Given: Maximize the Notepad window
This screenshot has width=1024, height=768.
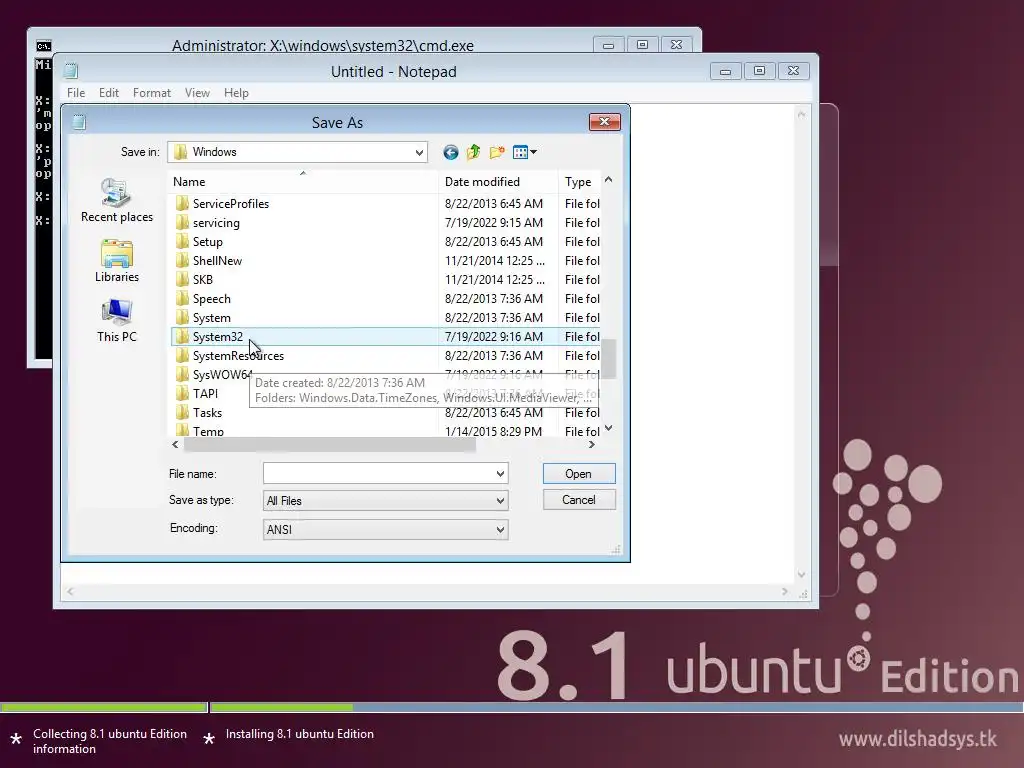Looking at the screenshot, I should coord(760,71).
